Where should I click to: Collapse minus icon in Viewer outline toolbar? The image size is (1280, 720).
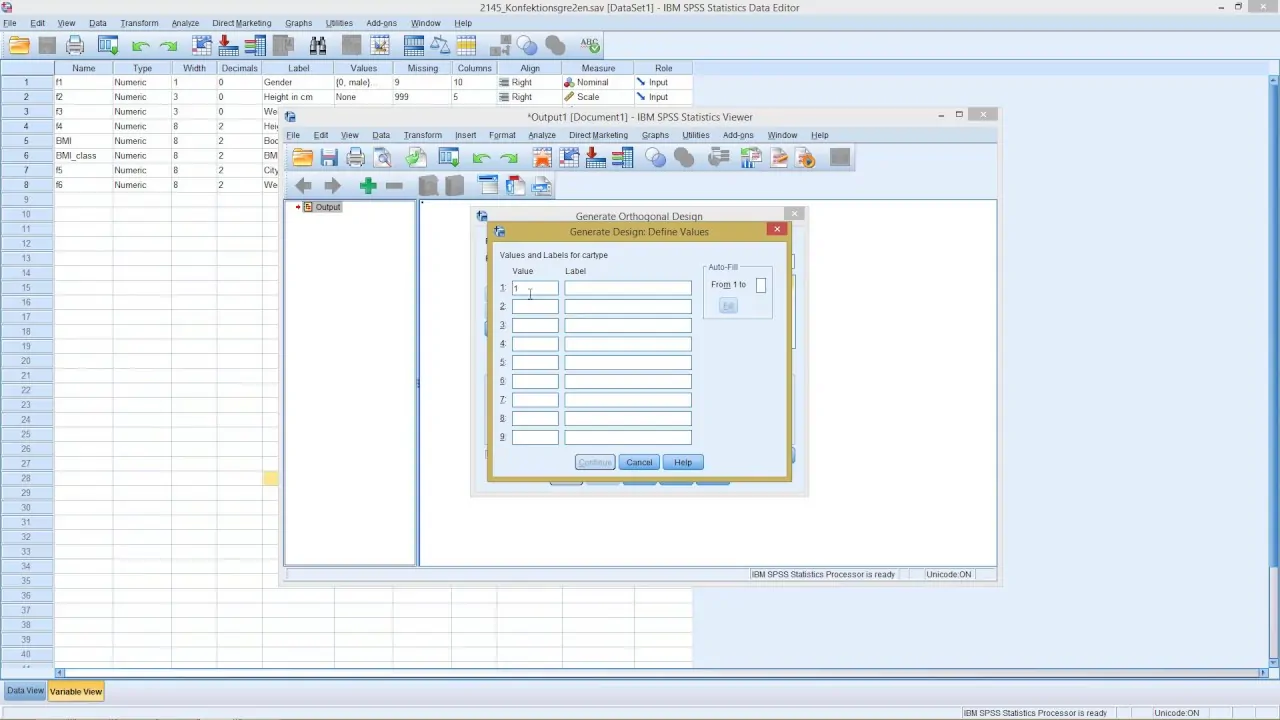tap(394, 186)
